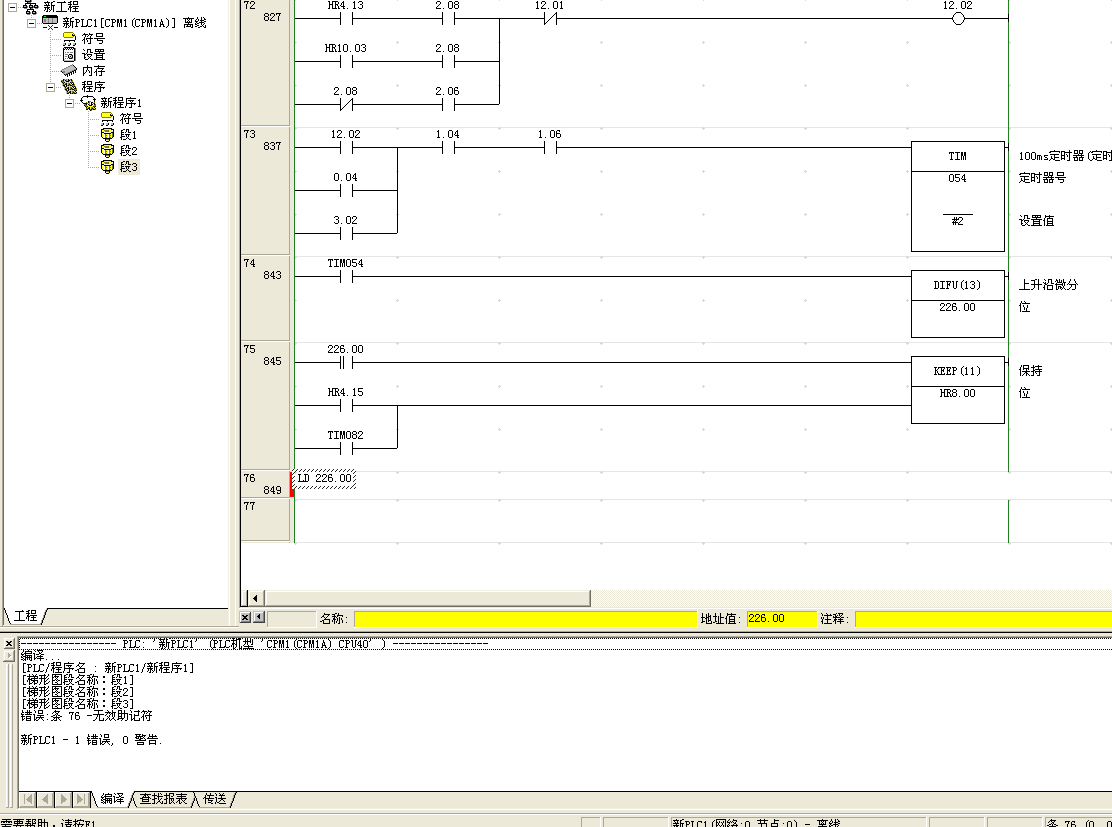The width and height of the screenshot is (1112, 827).
Task: Select the KEEP(11) instruction block
Action: [957, 381]
